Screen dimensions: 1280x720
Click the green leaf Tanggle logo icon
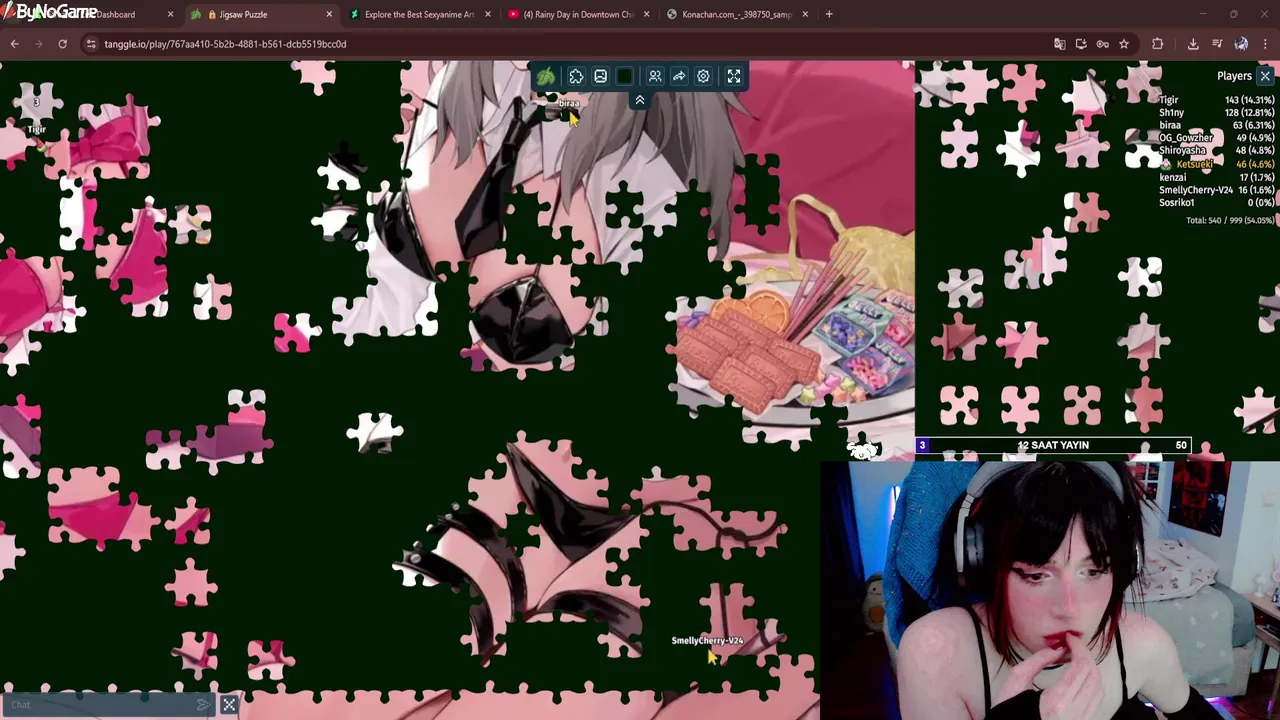546,76
